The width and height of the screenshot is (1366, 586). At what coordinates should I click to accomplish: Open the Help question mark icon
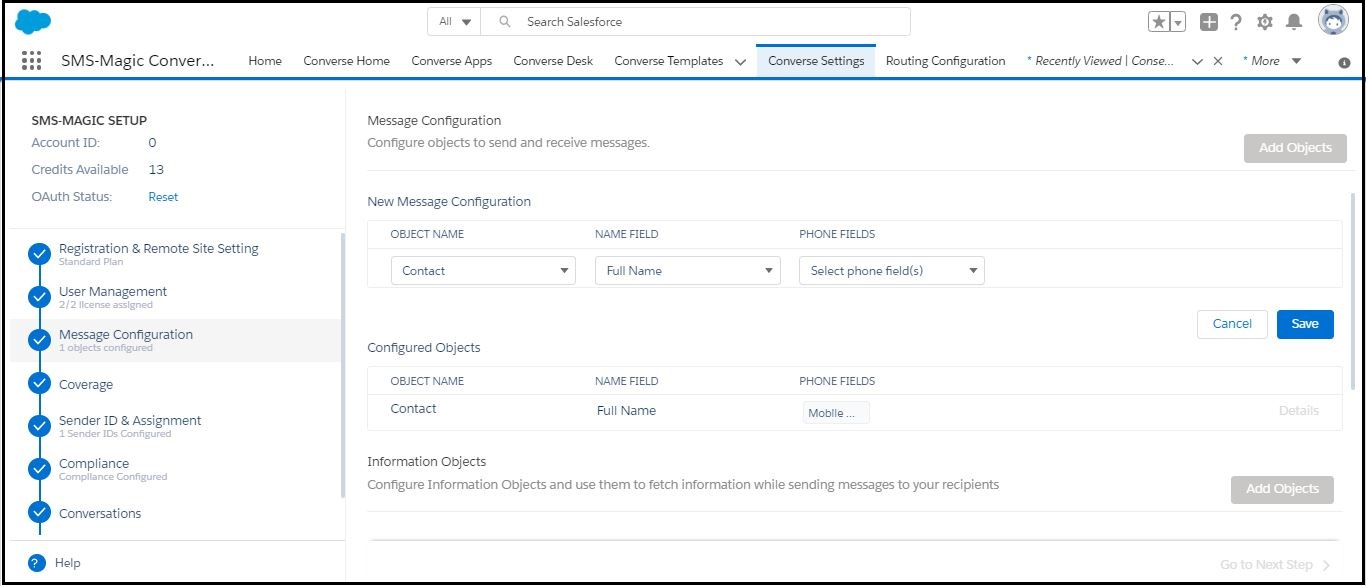click(1237, 22)
